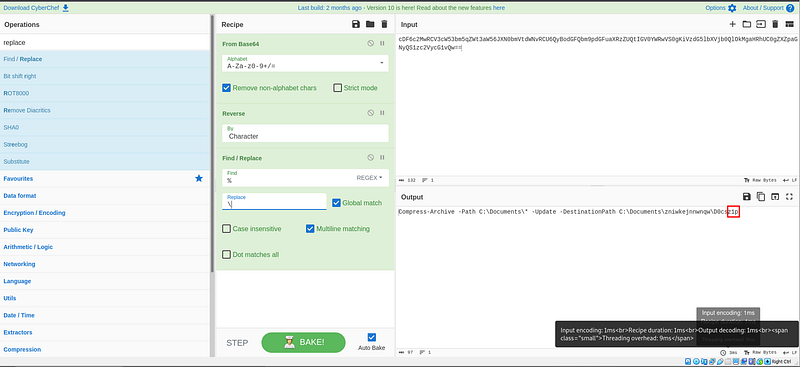This screenshot has height=367, width=800.
Task: Clear the recipe with the trash icon
Action: (384, 25)
